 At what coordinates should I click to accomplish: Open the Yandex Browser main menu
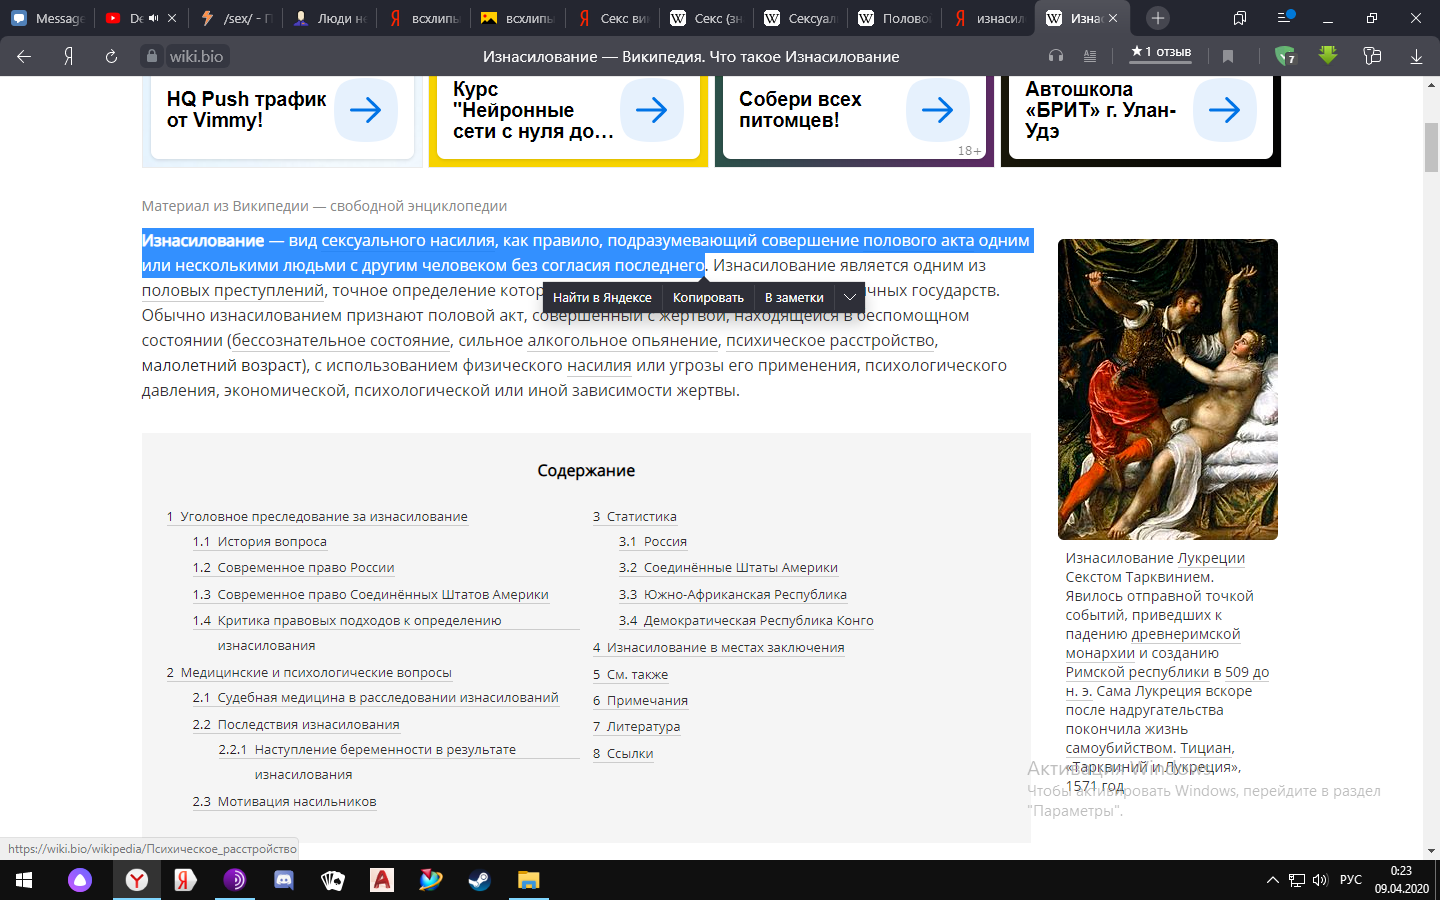pos(1285,18)
